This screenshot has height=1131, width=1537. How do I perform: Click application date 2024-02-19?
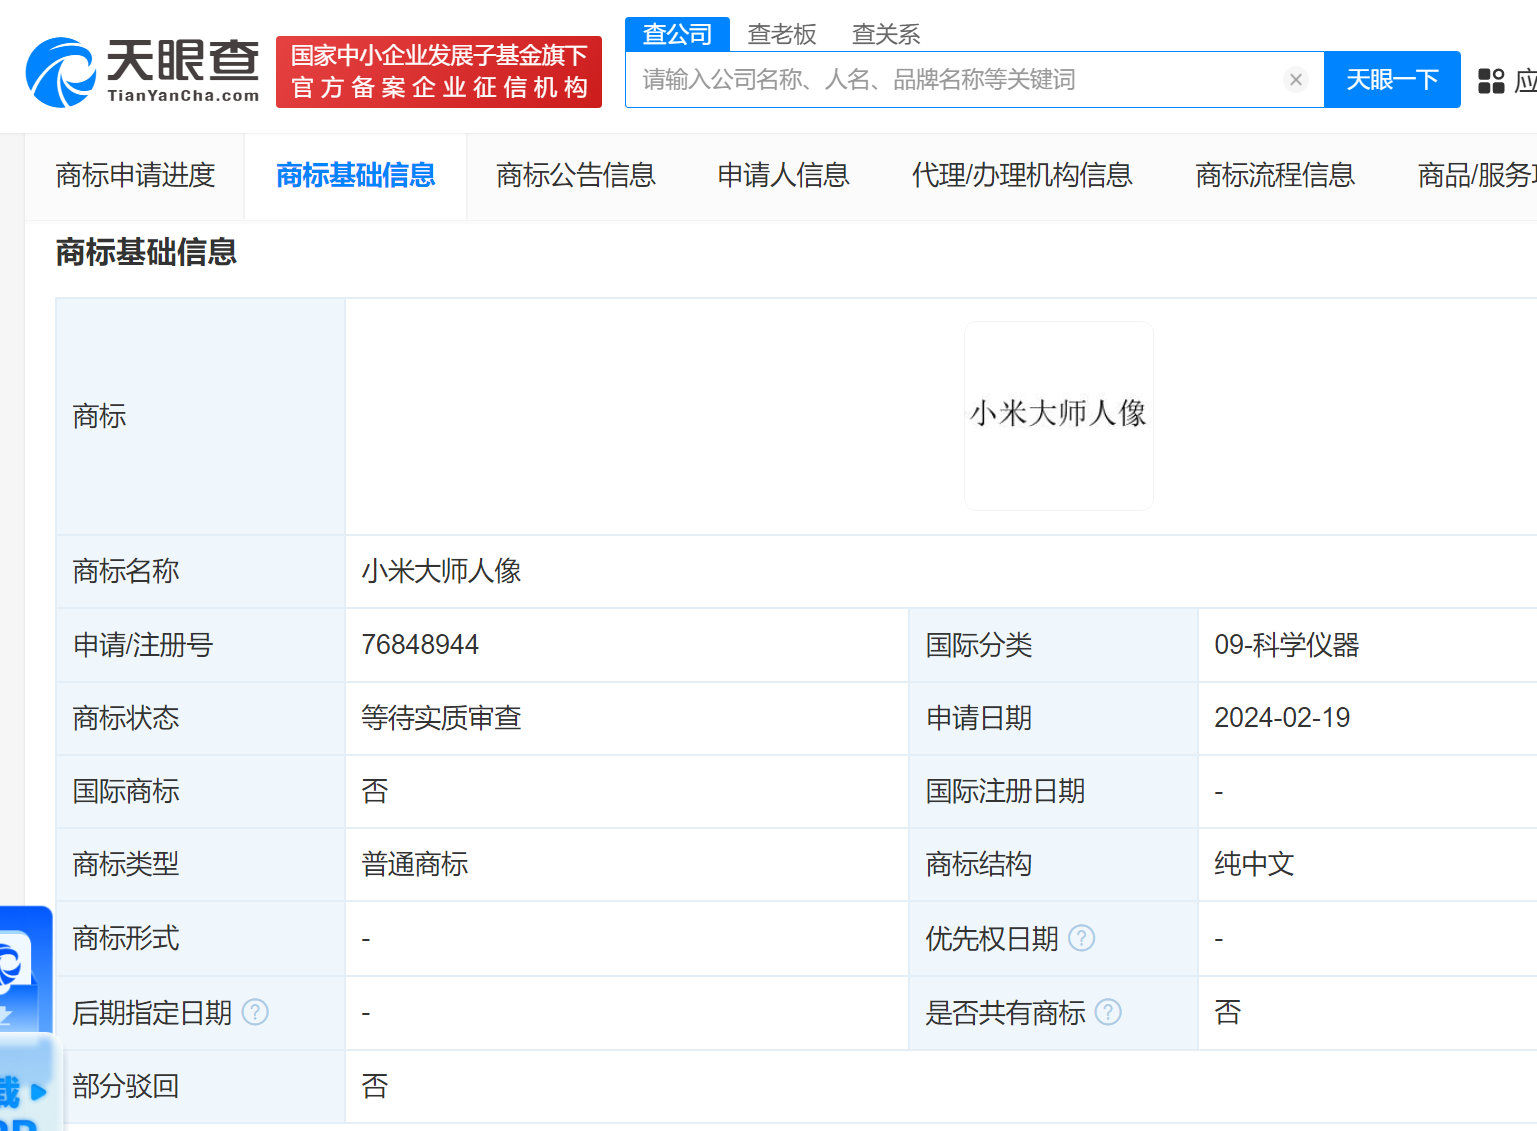[1282, 718]
